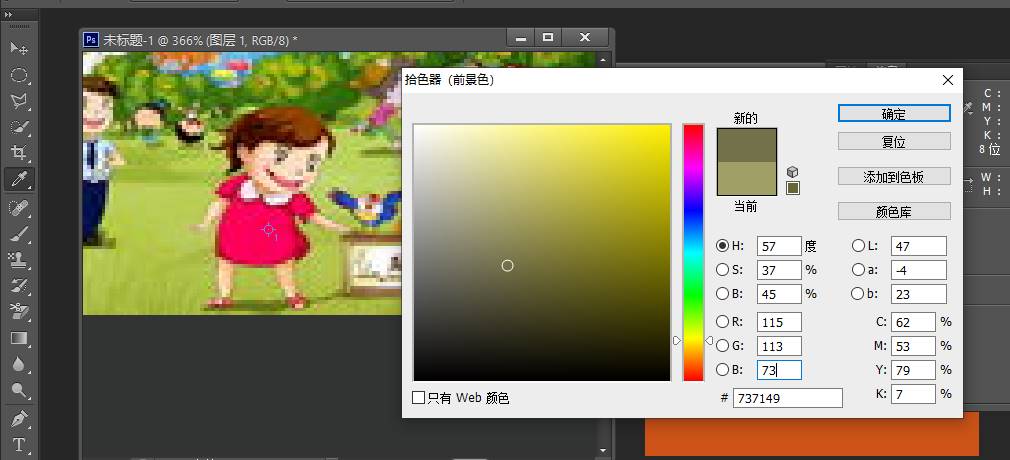This screenshot has height=460, width=1010.
Task: Select the Lab a radio button
Action: (x=858, y=269)
